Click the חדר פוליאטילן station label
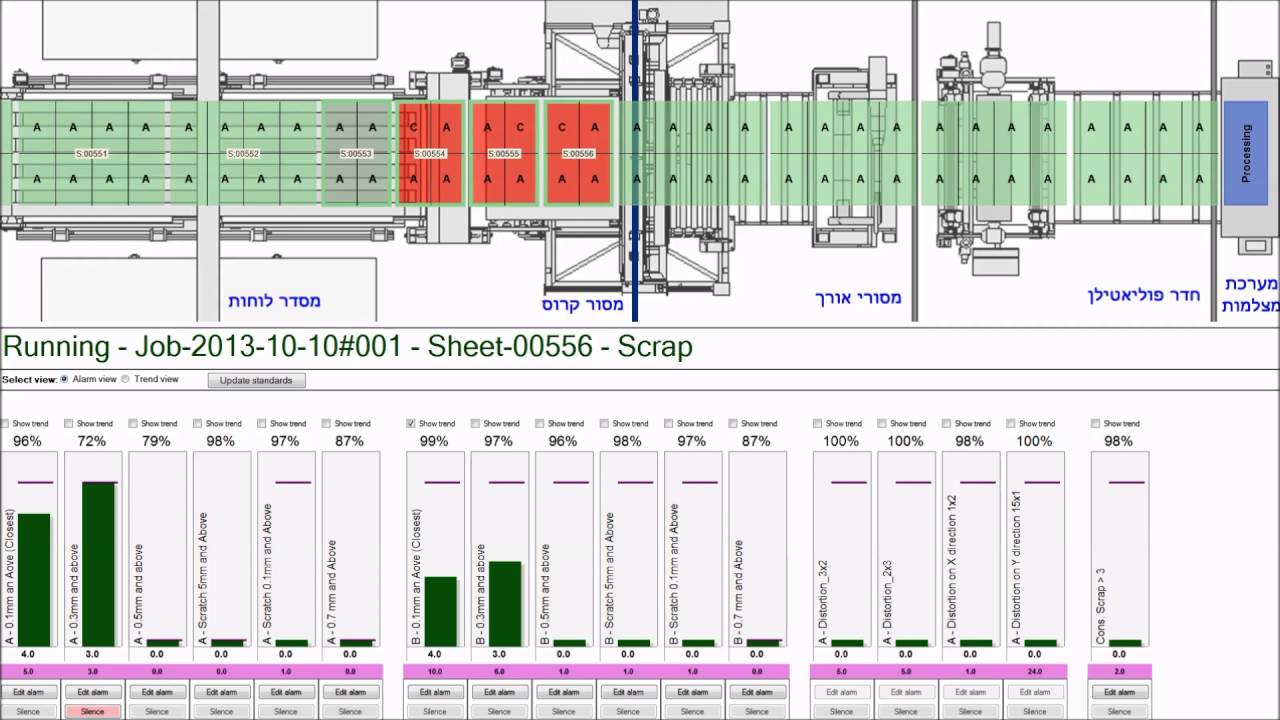The image size is (1280, 720). tap(1144, 295)
